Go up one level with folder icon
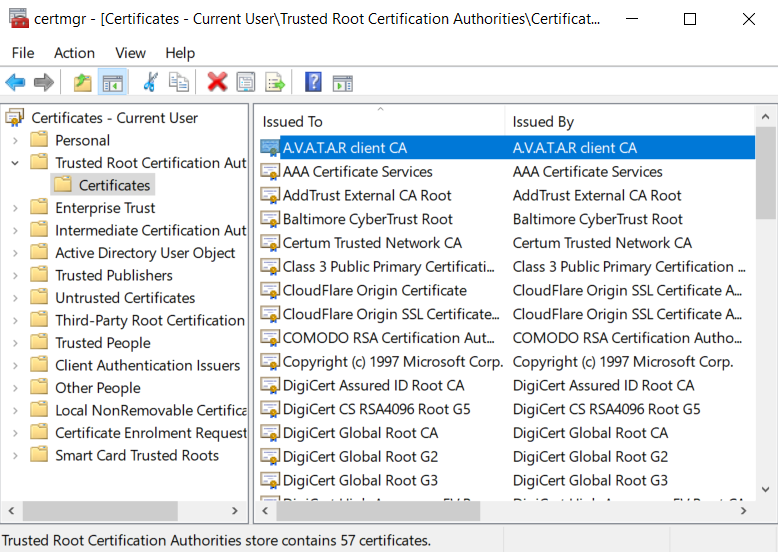 pos(83,82)
